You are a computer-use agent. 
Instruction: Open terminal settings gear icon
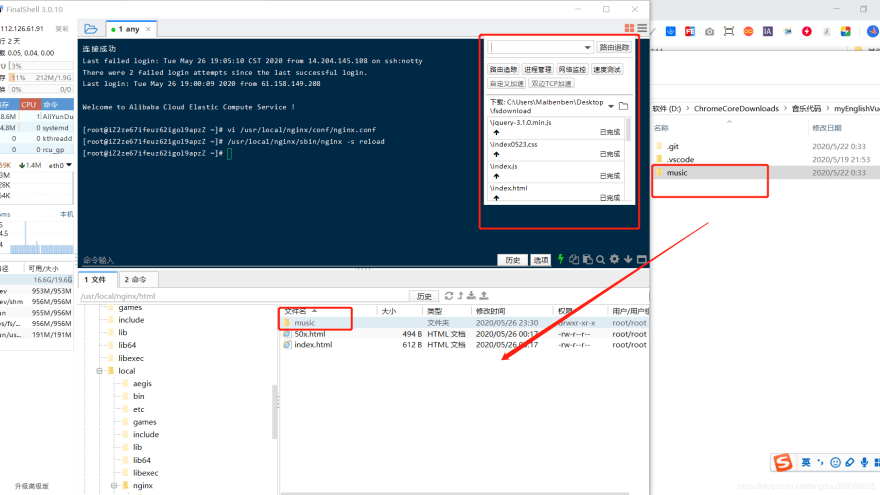615,259
